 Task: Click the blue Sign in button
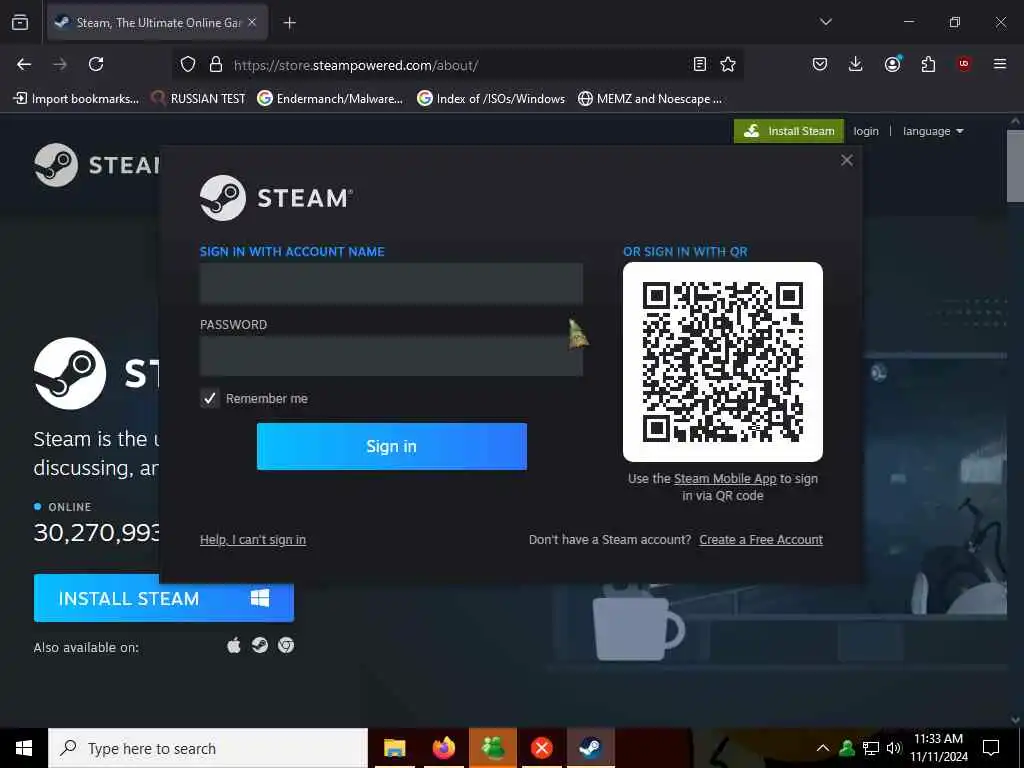click(x=391, y=446)
